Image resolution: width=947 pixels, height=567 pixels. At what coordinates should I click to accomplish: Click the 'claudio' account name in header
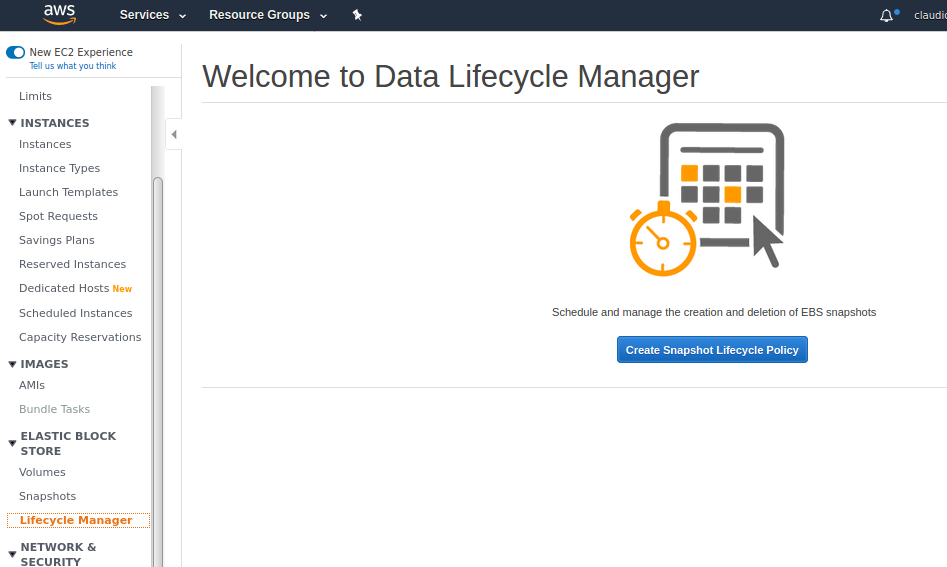click(930, 16)
